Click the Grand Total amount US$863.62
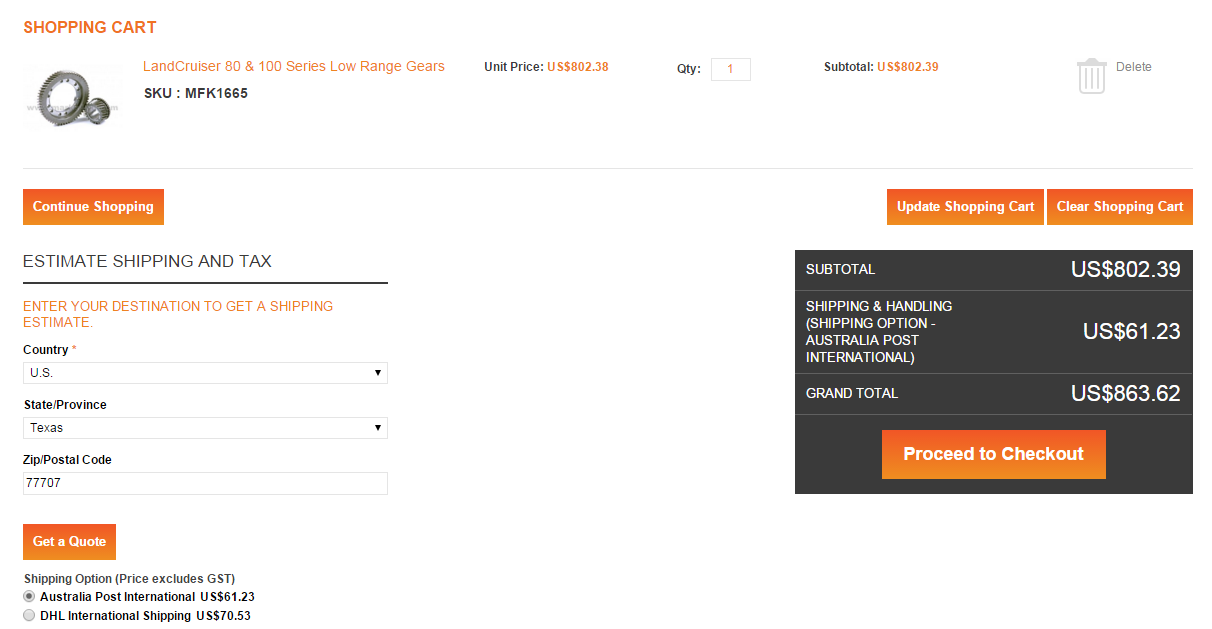Image resolution: width=1212 pixels, height=629 pixels. pos(1125,393)
